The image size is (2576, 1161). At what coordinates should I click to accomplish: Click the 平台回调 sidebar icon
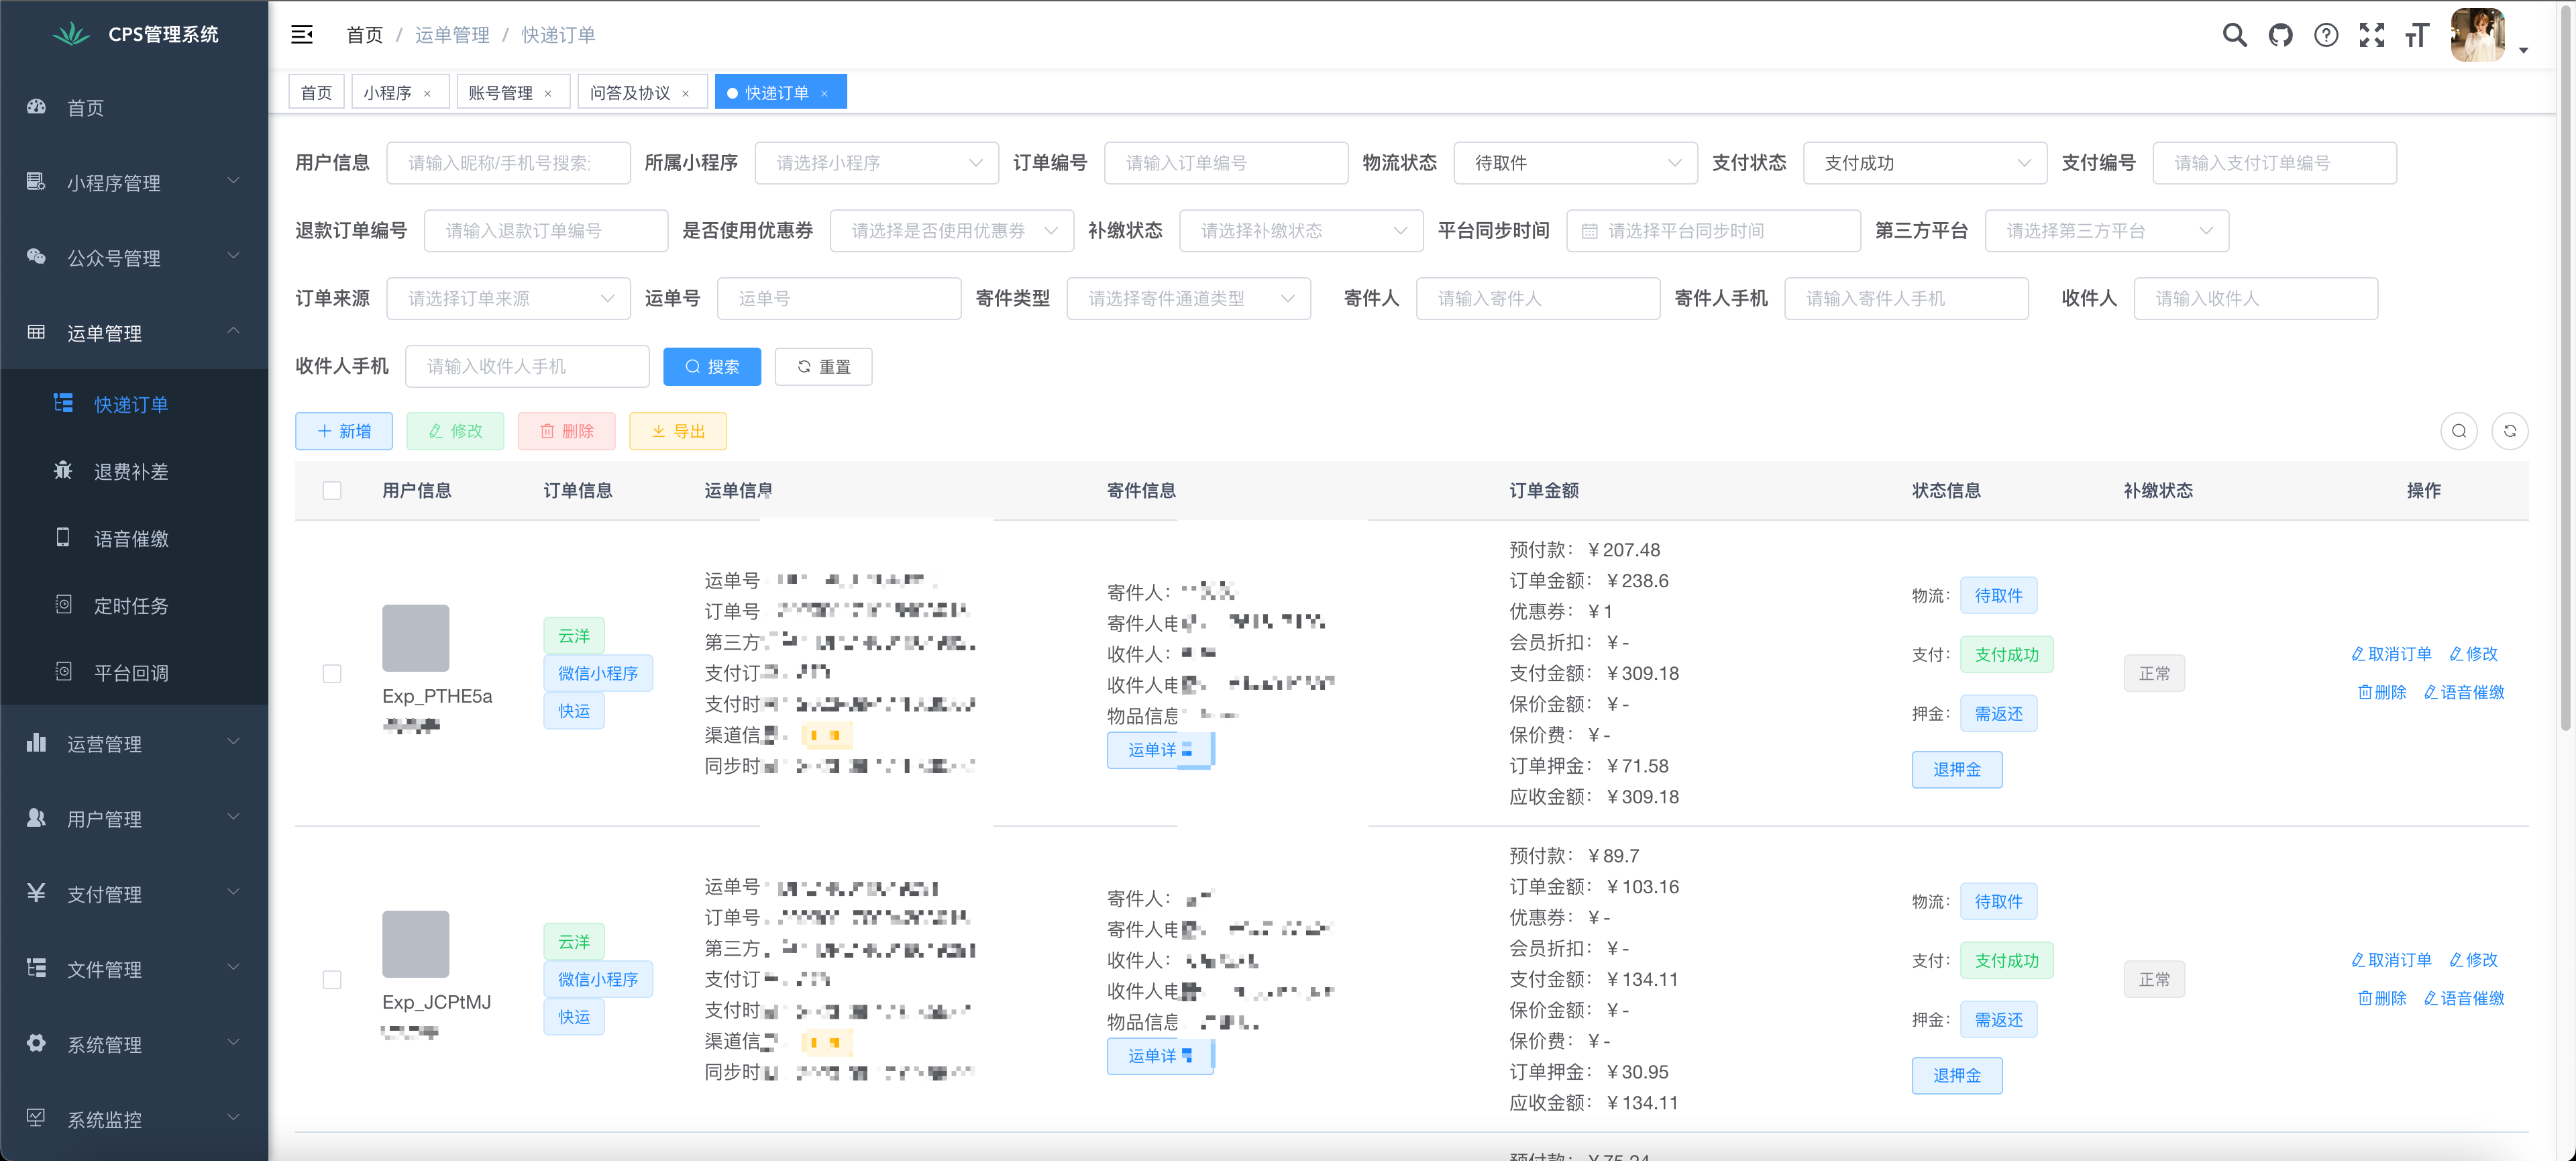click(x=63, y=671)
